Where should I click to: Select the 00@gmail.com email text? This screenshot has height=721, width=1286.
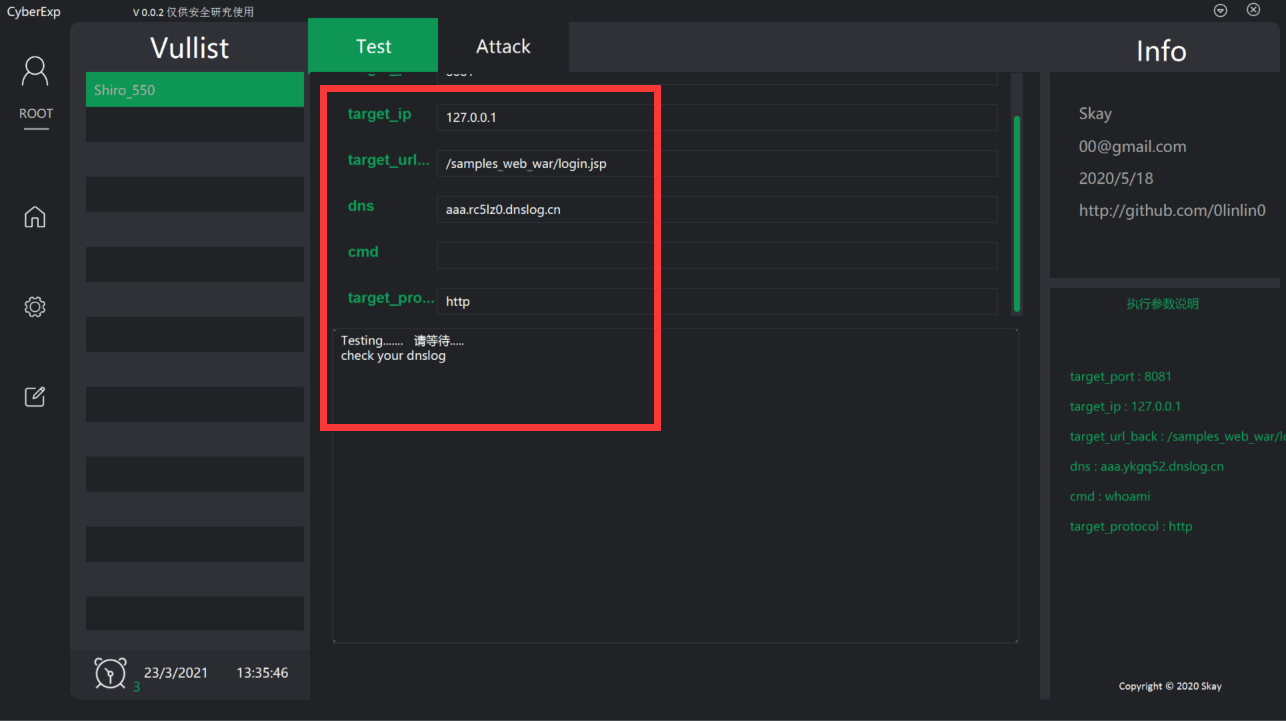pyautogui.click(x=1132, y=146)
